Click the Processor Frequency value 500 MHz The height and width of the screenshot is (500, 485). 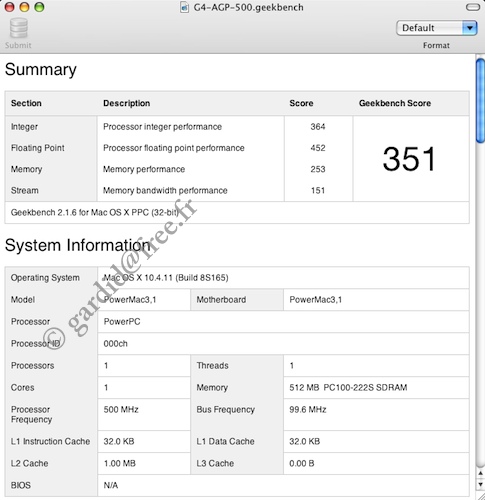(121, 410)
